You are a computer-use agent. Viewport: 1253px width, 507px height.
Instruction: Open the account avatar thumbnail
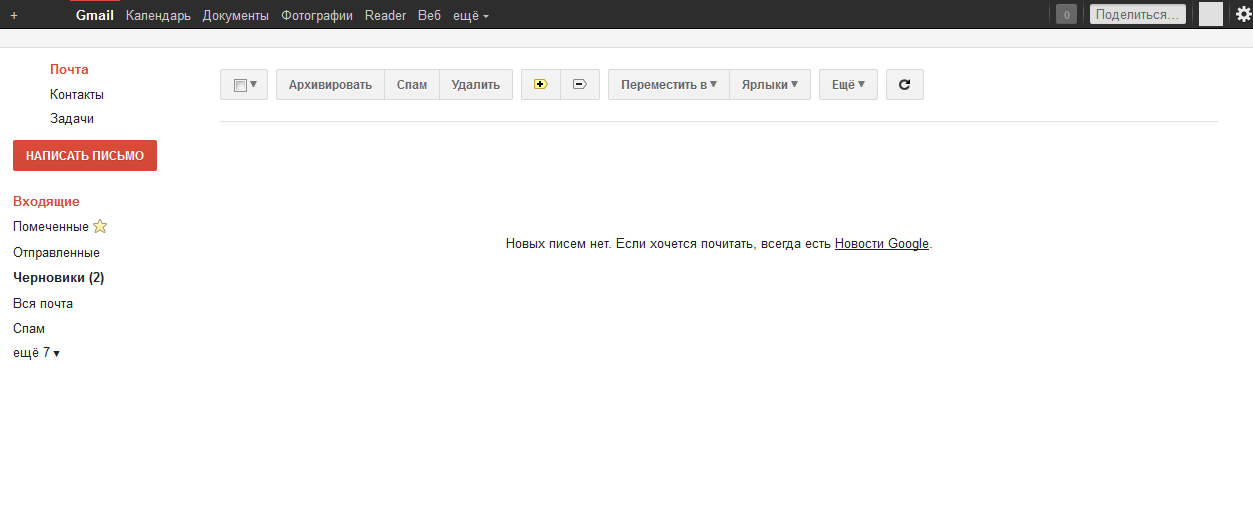coord(1211,14)
